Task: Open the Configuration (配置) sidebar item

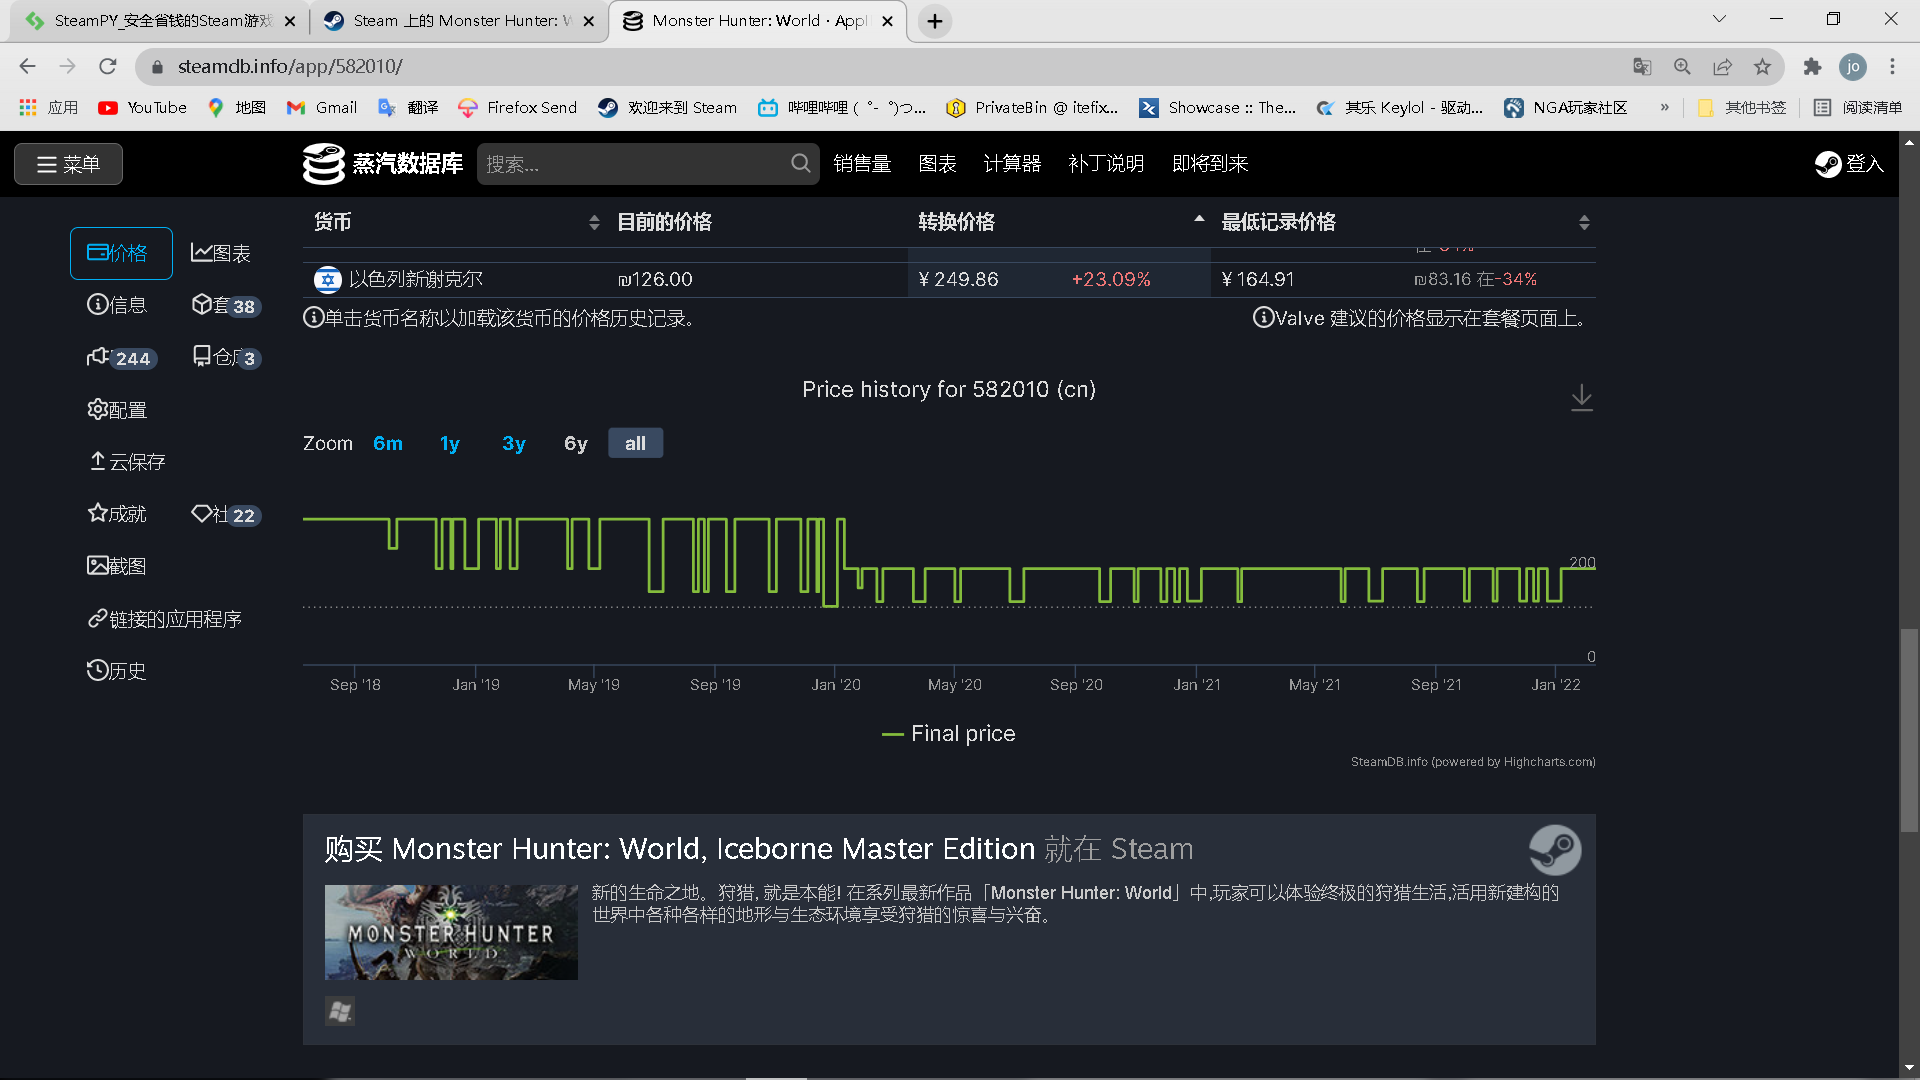Action: [117, 410]
